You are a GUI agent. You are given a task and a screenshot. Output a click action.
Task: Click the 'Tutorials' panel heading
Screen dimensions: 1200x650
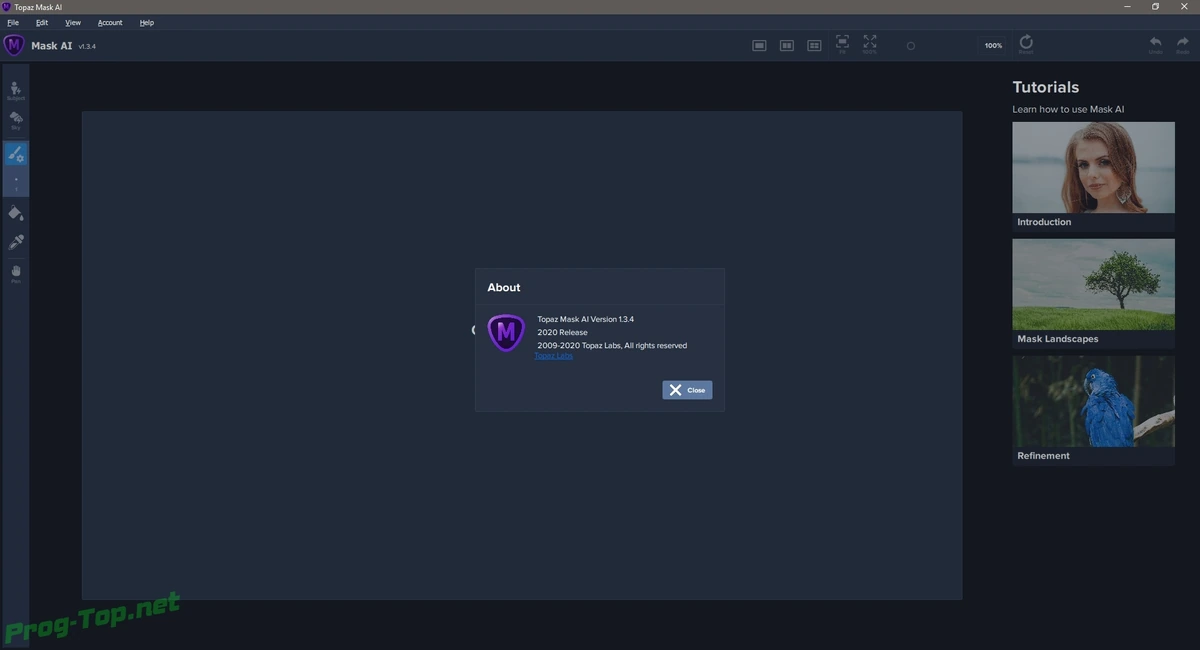1046,87
